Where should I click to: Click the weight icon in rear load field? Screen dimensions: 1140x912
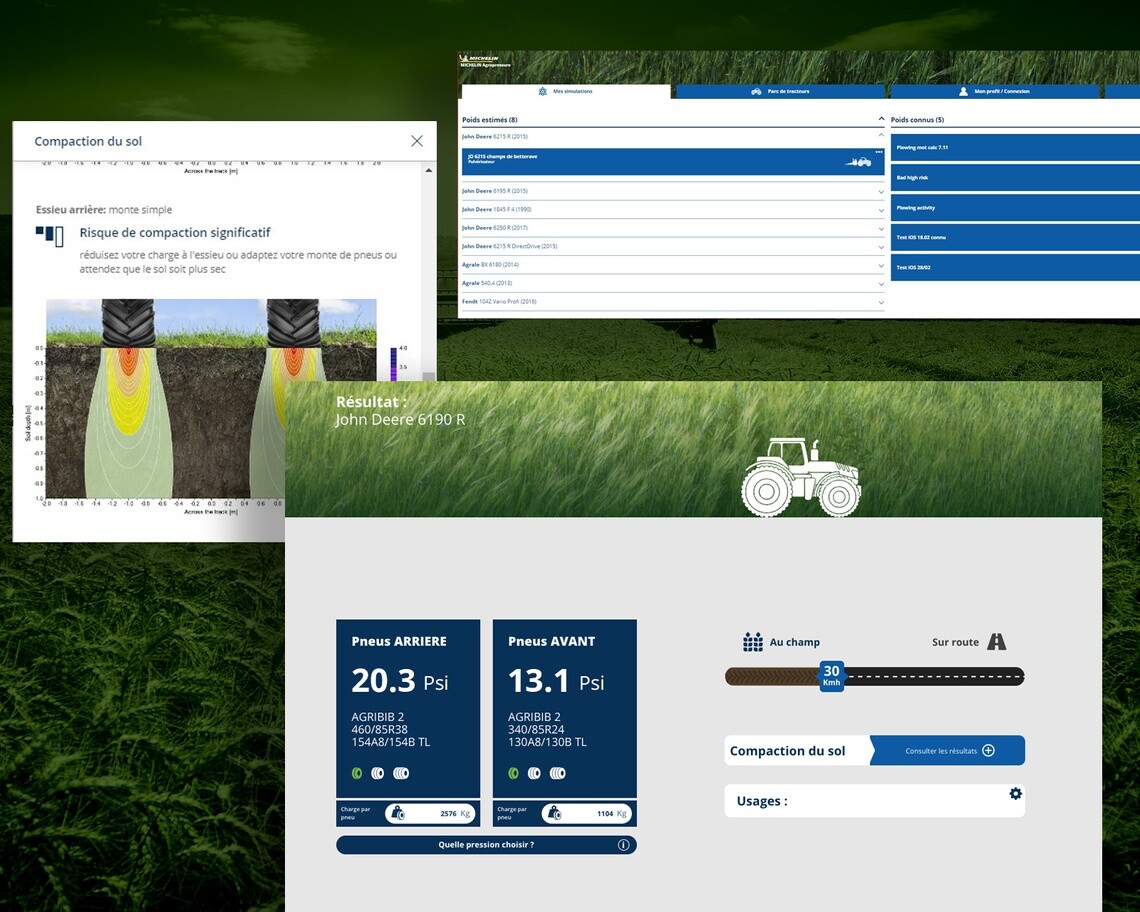397,813
